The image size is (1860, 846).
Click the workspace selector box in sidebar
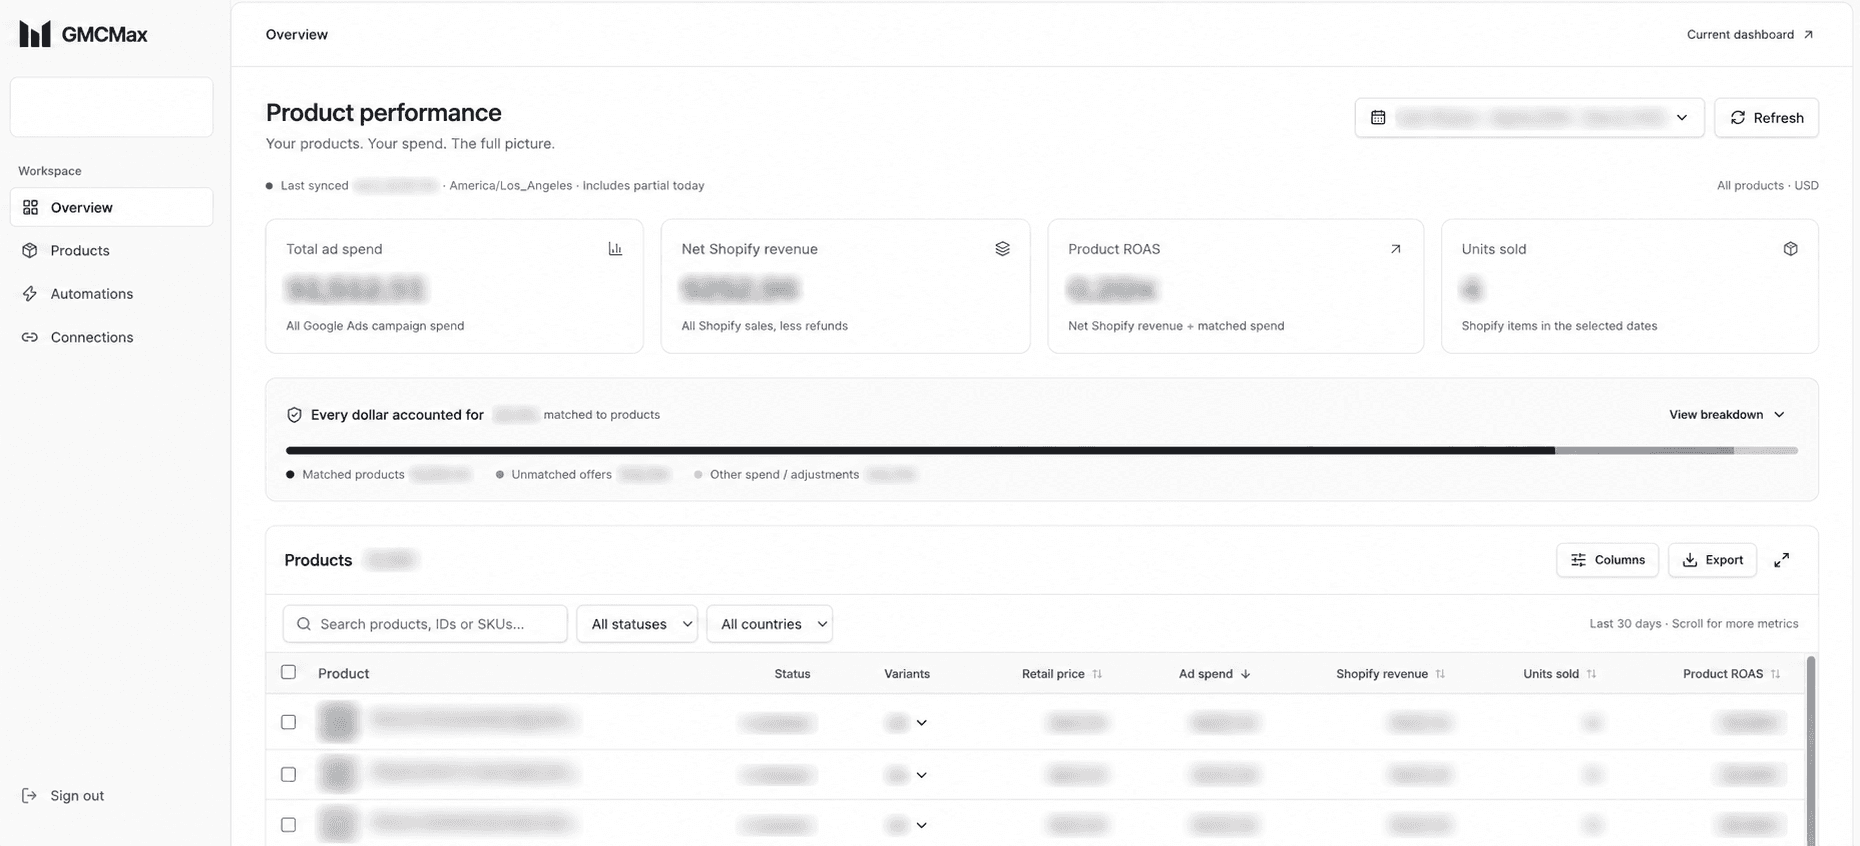pos(111,107)
